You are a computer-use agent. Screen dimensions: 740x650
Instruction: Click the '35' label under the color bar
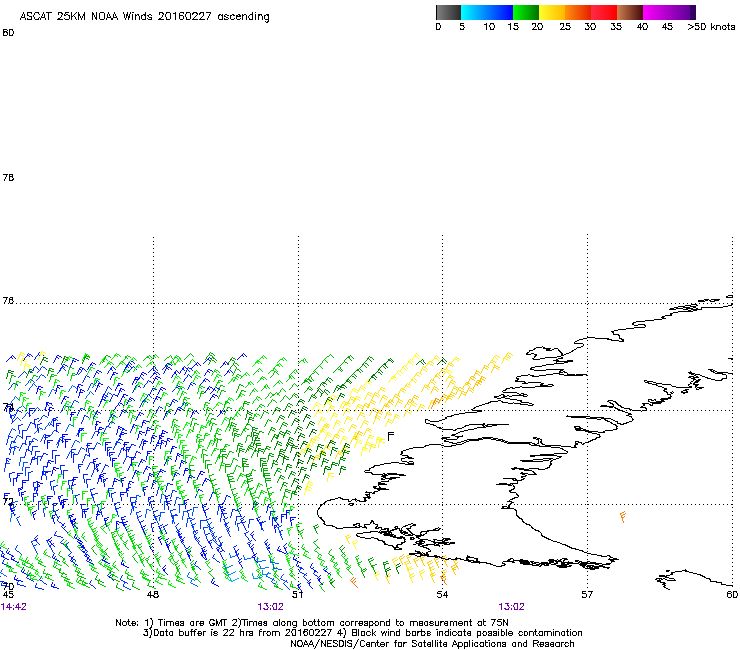[x=616, y=27]
